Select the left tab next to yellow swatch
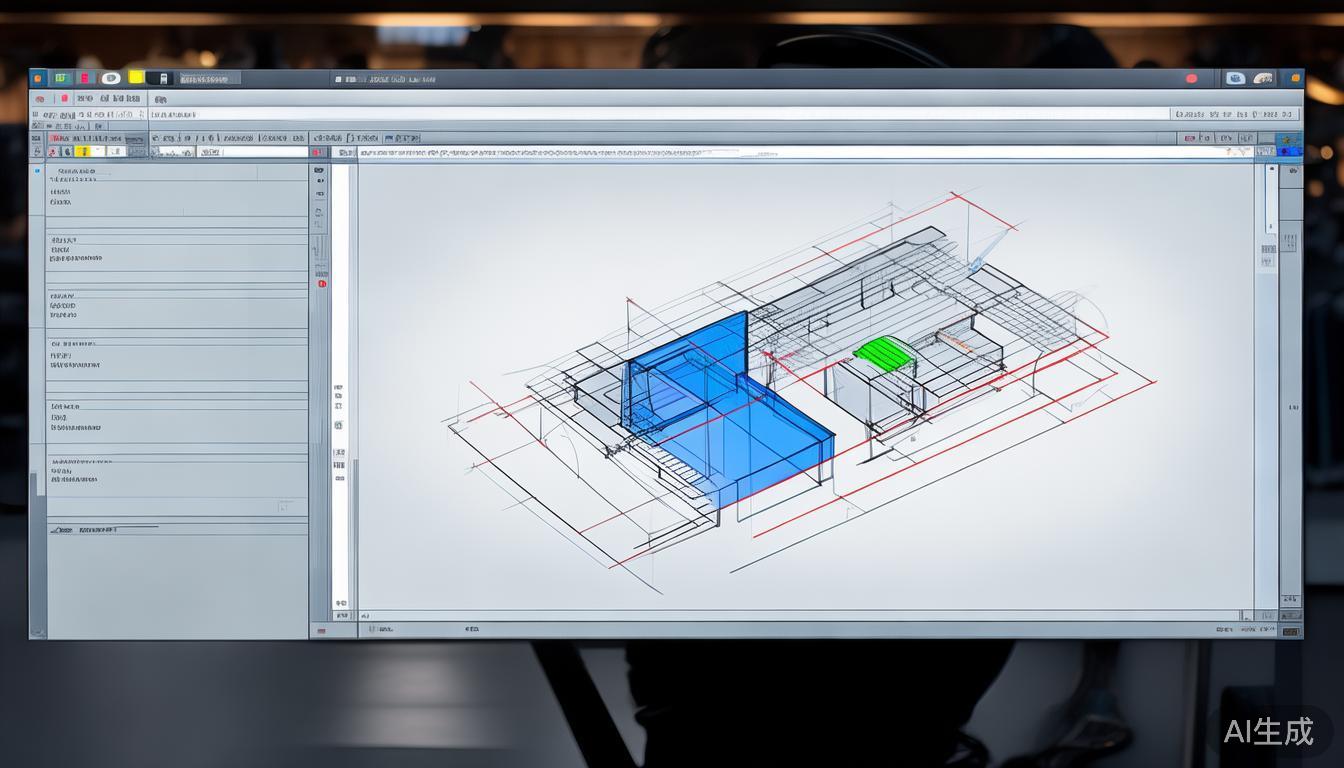This screenshot has width=1344, height=768. click(x=205, y=78)
